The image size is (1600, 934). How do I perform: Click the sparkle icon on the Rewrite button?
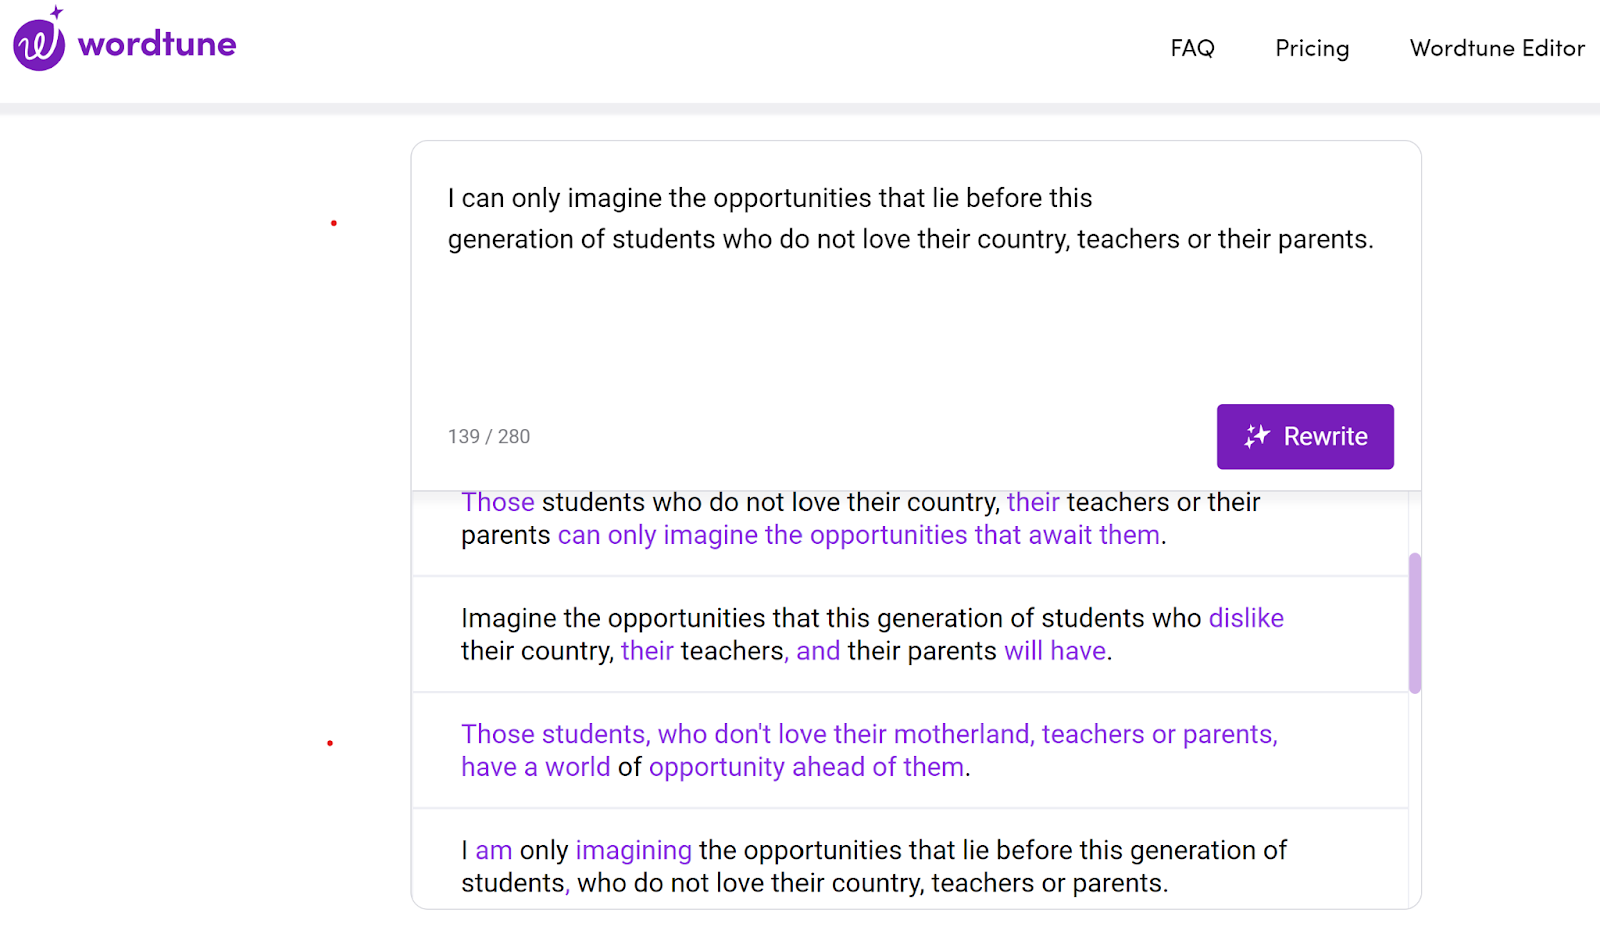pyautogui.click(x=1257, y=436)
